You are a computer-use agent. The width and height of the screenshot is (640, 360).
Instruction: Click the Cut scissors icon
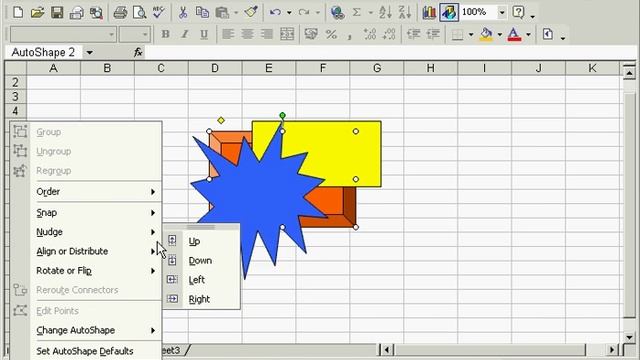pos(183,12)
